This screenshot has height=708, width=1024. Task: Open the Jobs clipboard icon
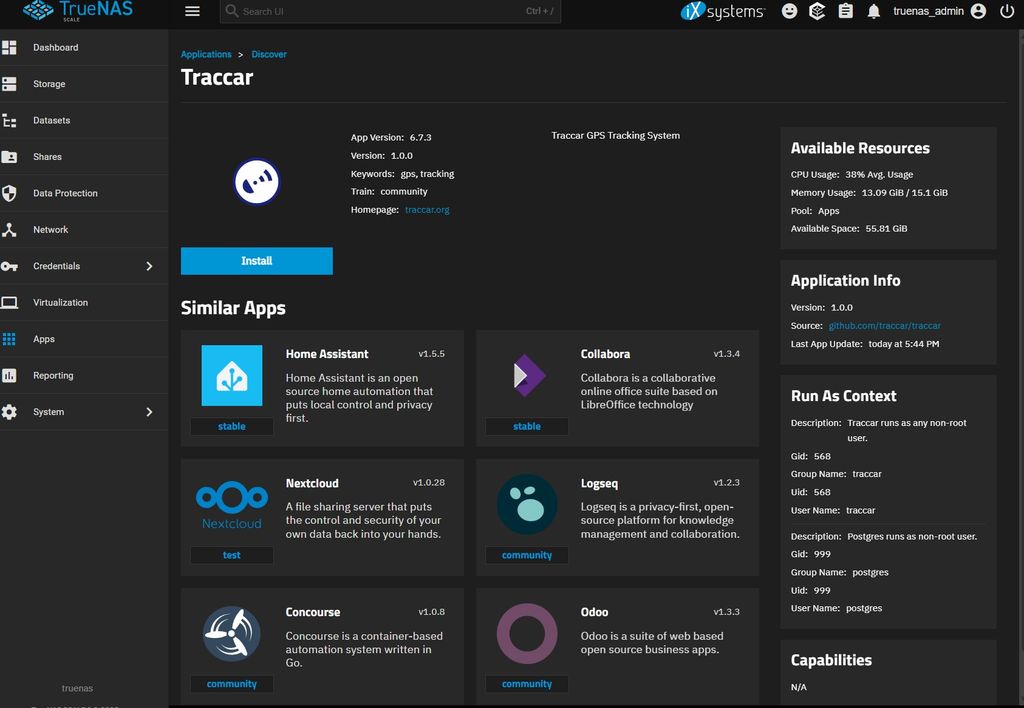(x=846, y=11)
